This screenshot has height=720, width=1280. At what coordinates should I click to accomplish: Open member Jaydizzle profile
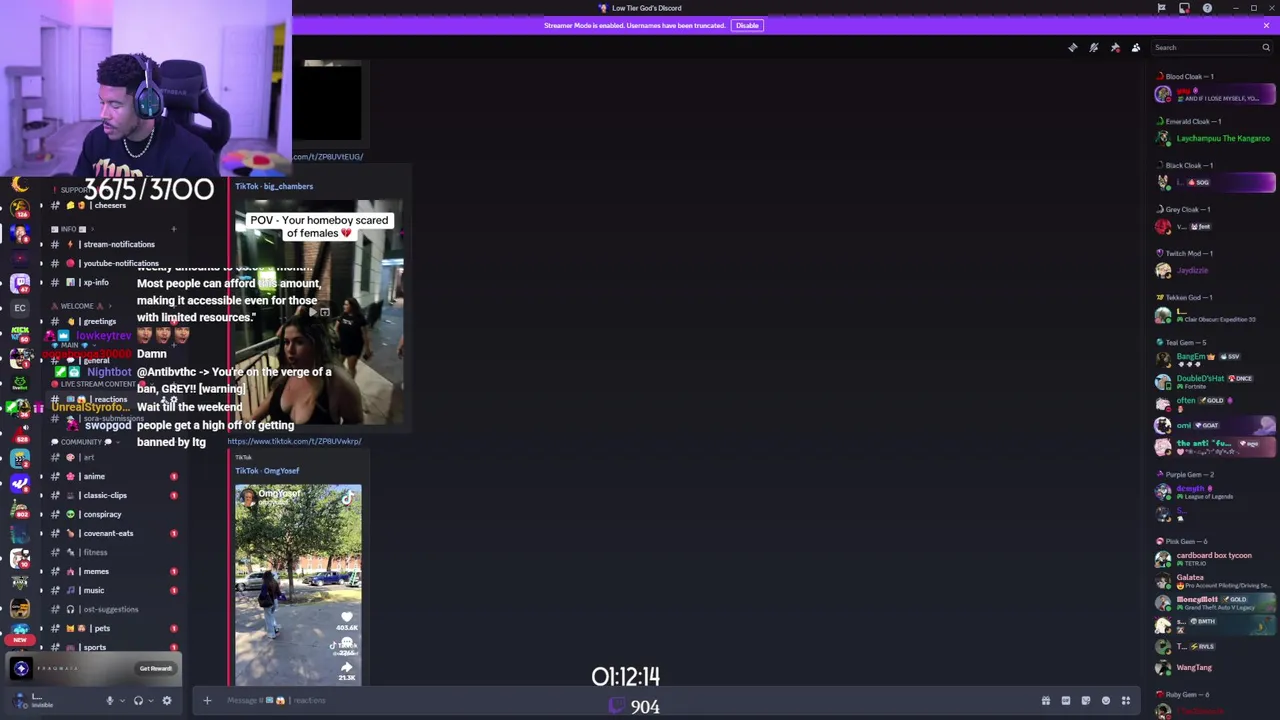pos(1215,270)
